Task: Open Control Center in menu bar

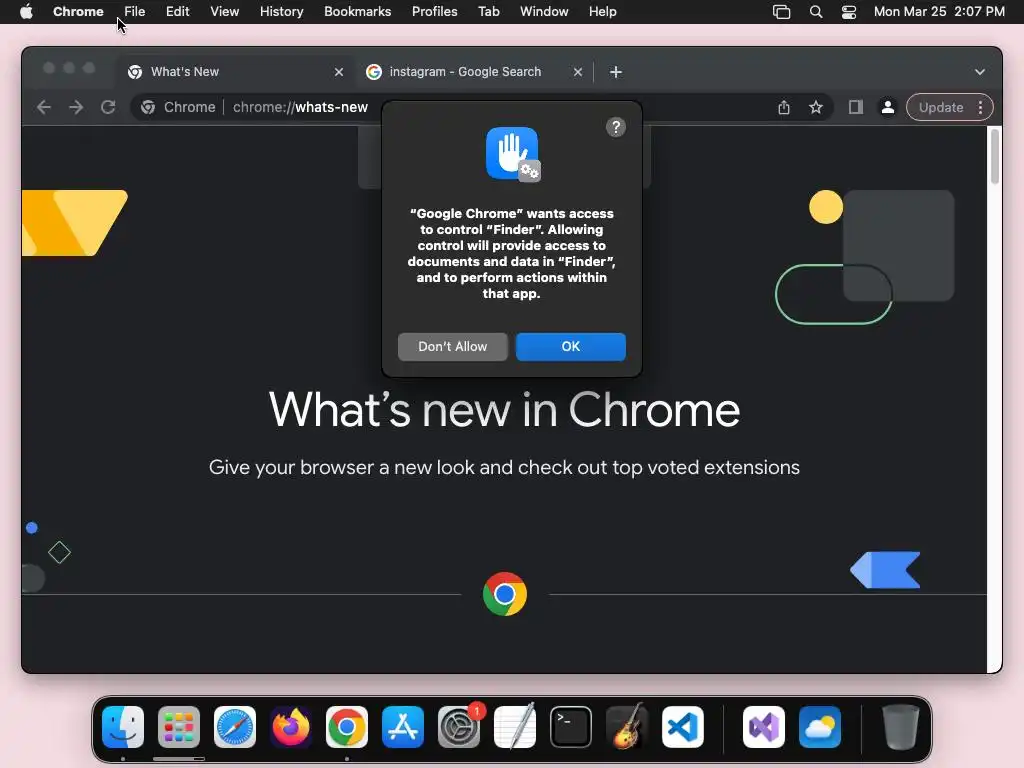Action: [x=848, y=12]
